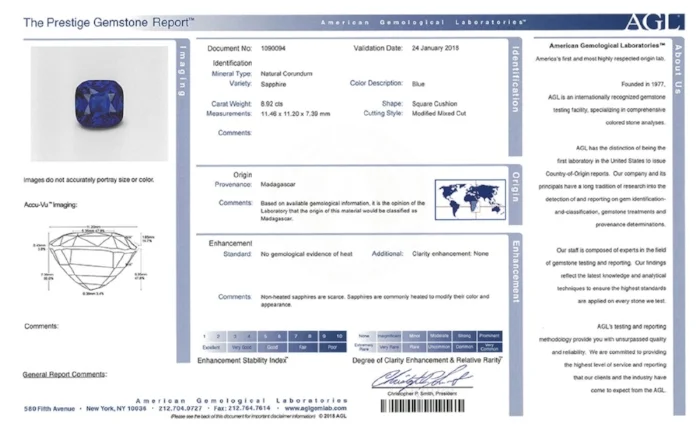Click the Minor clarity enhancement cell
700x424 pixels.
pos(414,336)
